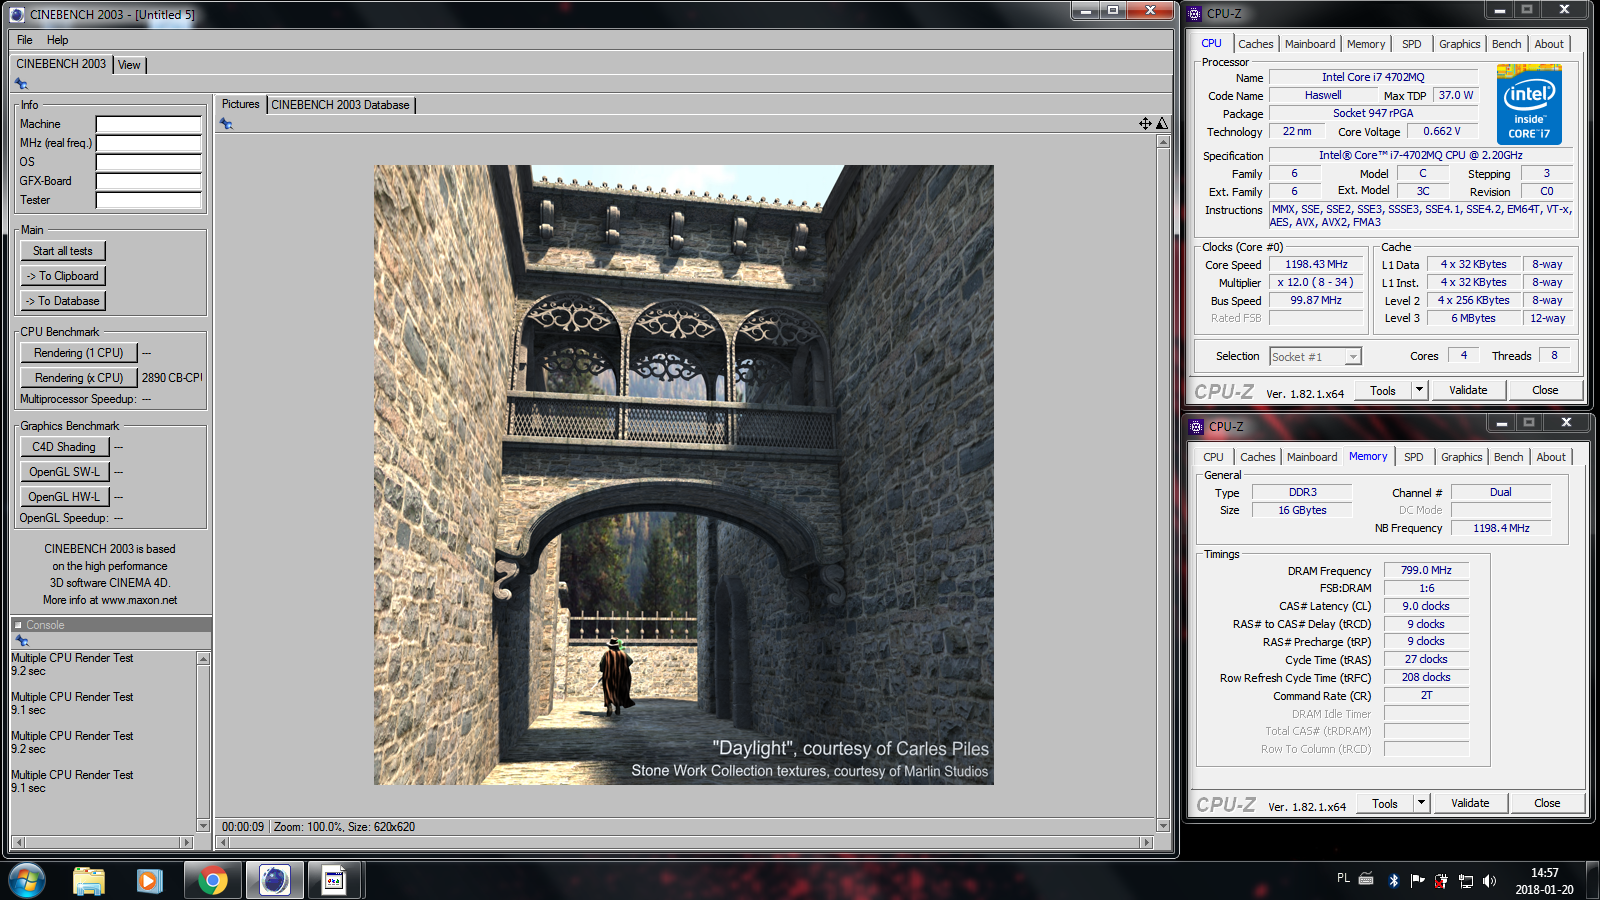Open the volume speaker tray icon

[x=1489, y=881]
